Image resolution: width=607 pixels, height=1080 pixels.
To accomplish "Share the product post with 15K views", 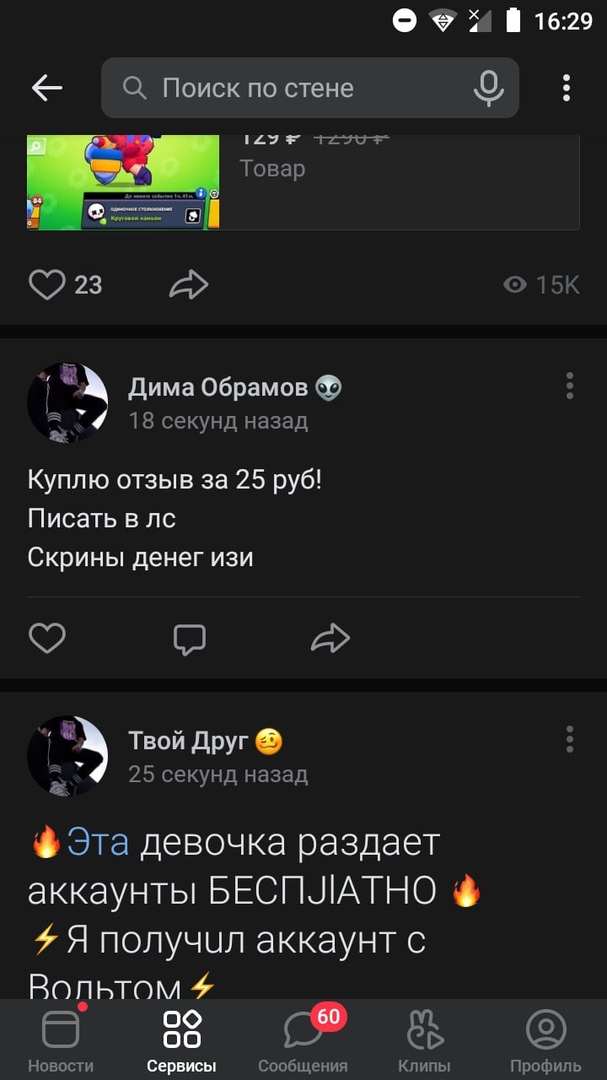I will pyautogui.click(x=188, y=285).
